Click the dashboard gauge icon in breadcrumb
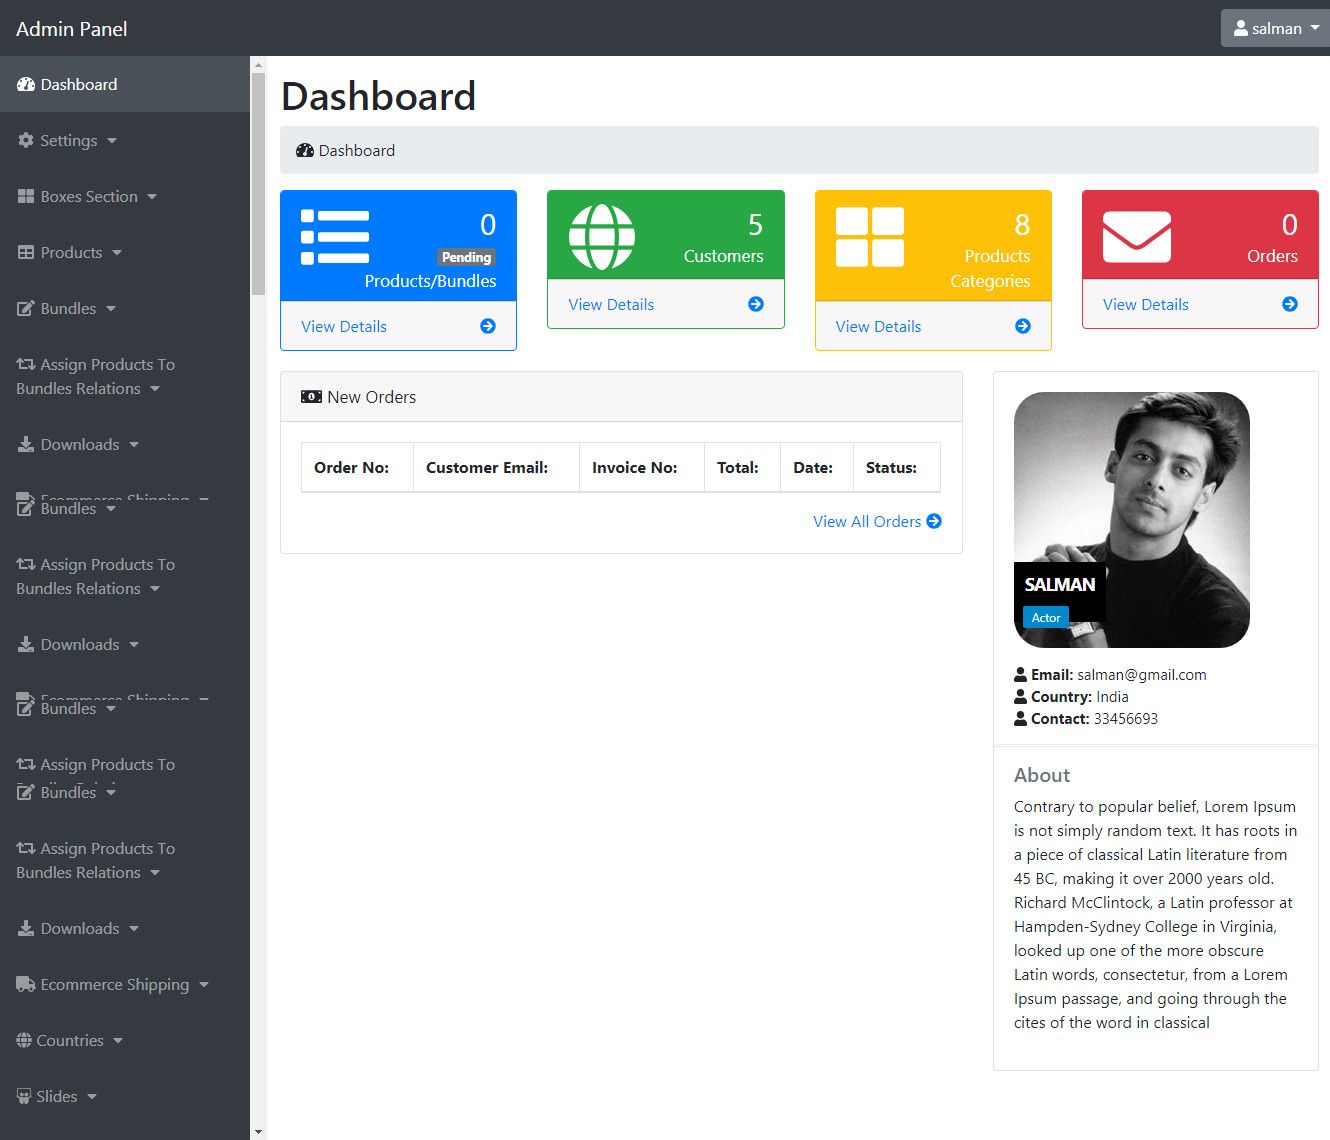The height and width of the screenshot is (1140, 1330). point(305,151)
